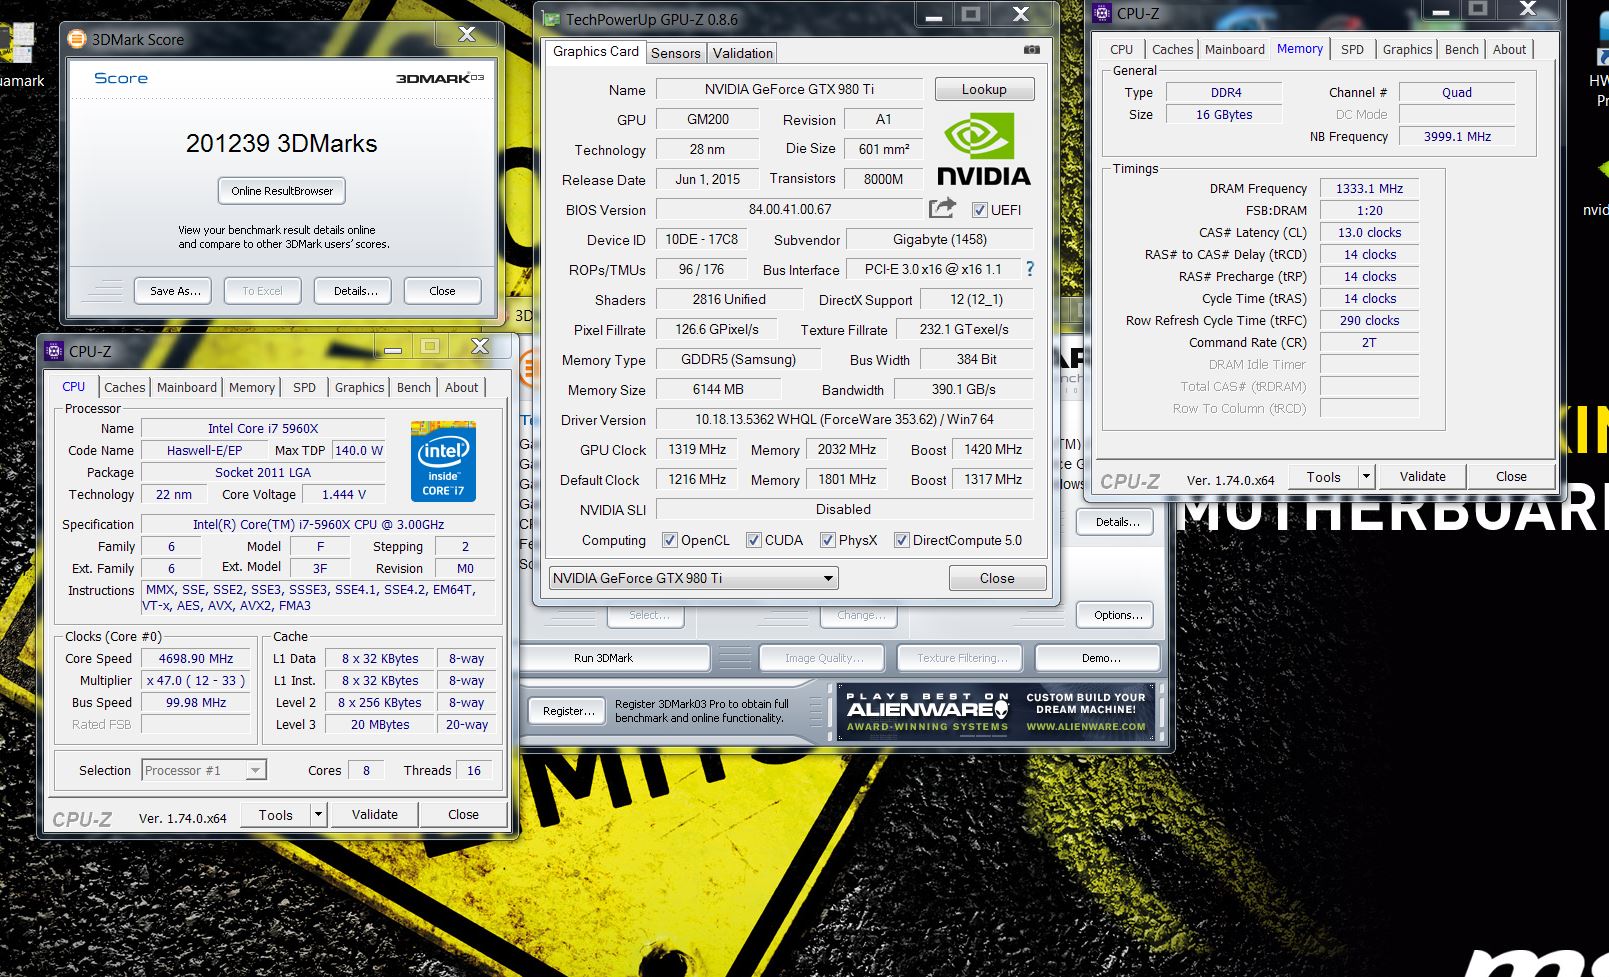Open the Mainboard tab in CPU-Z processor window
Viewport: 1609px width, 977px height.
[187, 387]
